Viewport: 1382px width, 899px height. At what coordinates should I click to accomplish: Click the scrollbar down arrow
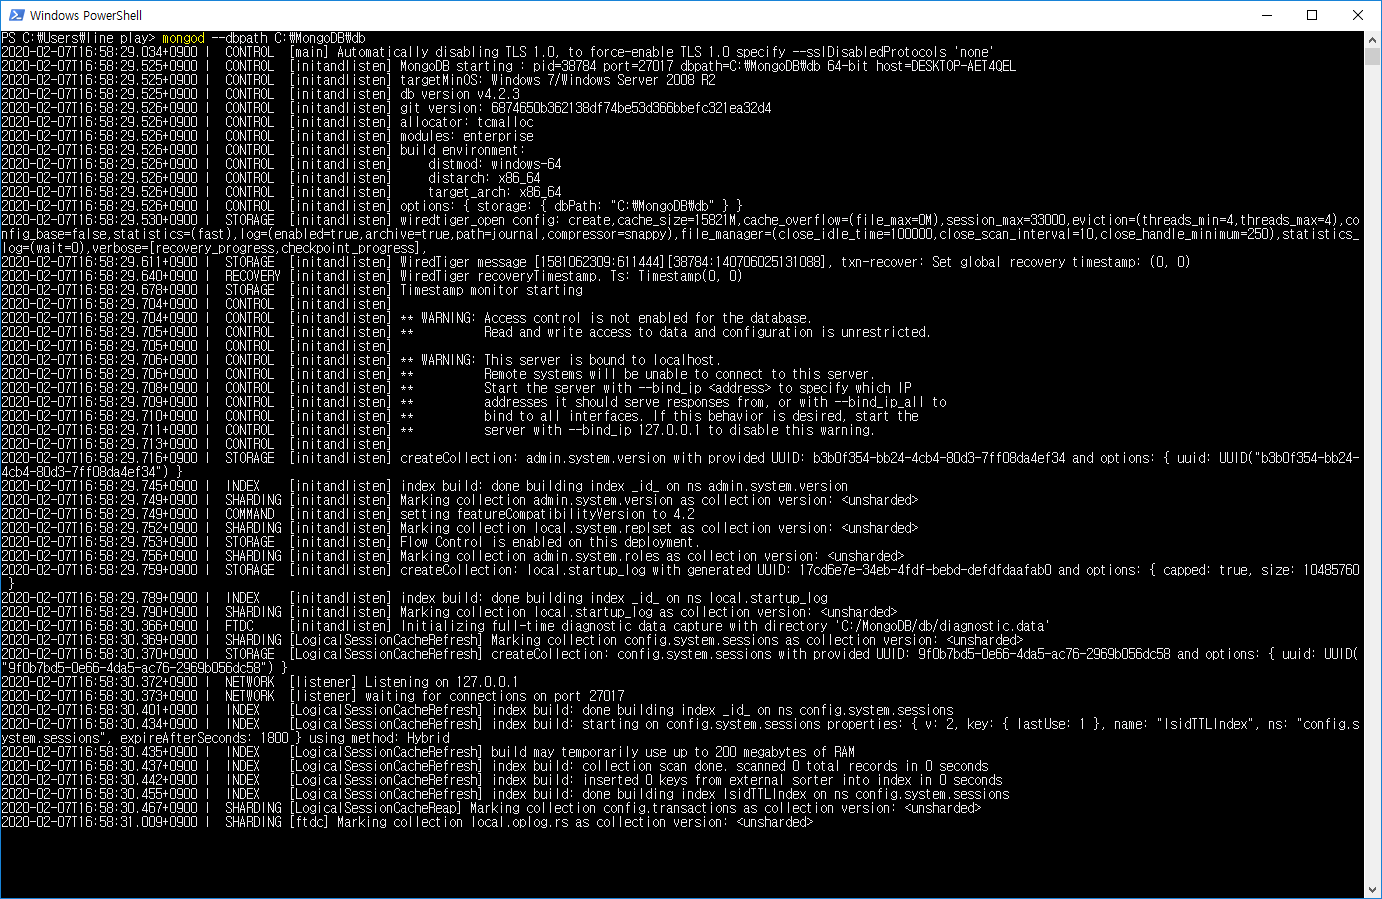click(1372, 890)
